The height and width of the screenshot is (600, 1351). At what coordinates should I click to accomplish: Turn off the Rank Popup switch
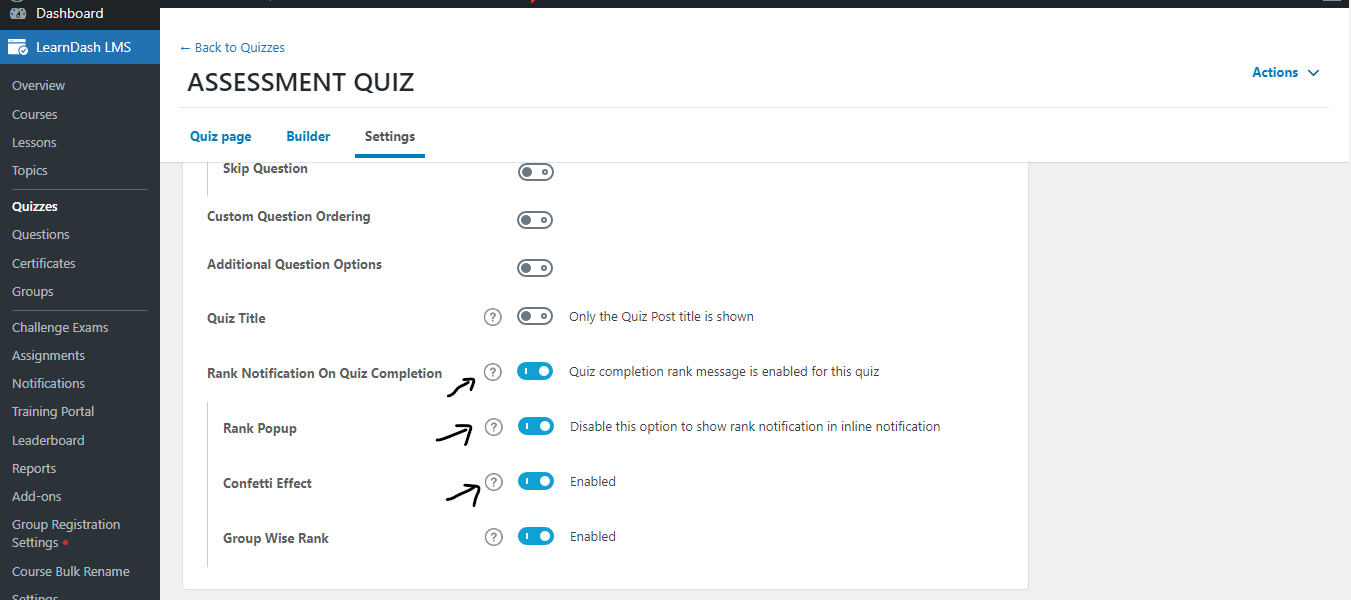tap(536, 426)
